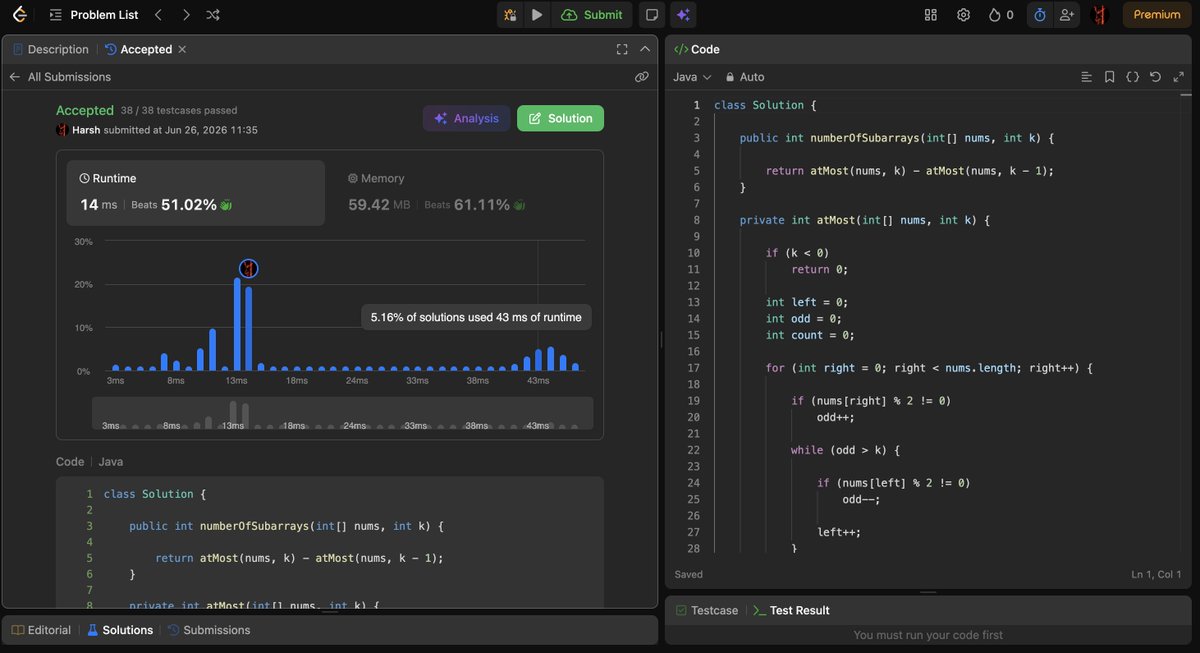Click the 'Beats 51.02%' runtime value
This screenshot has width=1200, height=653.
pyautogui.click(x=182, y=204)
